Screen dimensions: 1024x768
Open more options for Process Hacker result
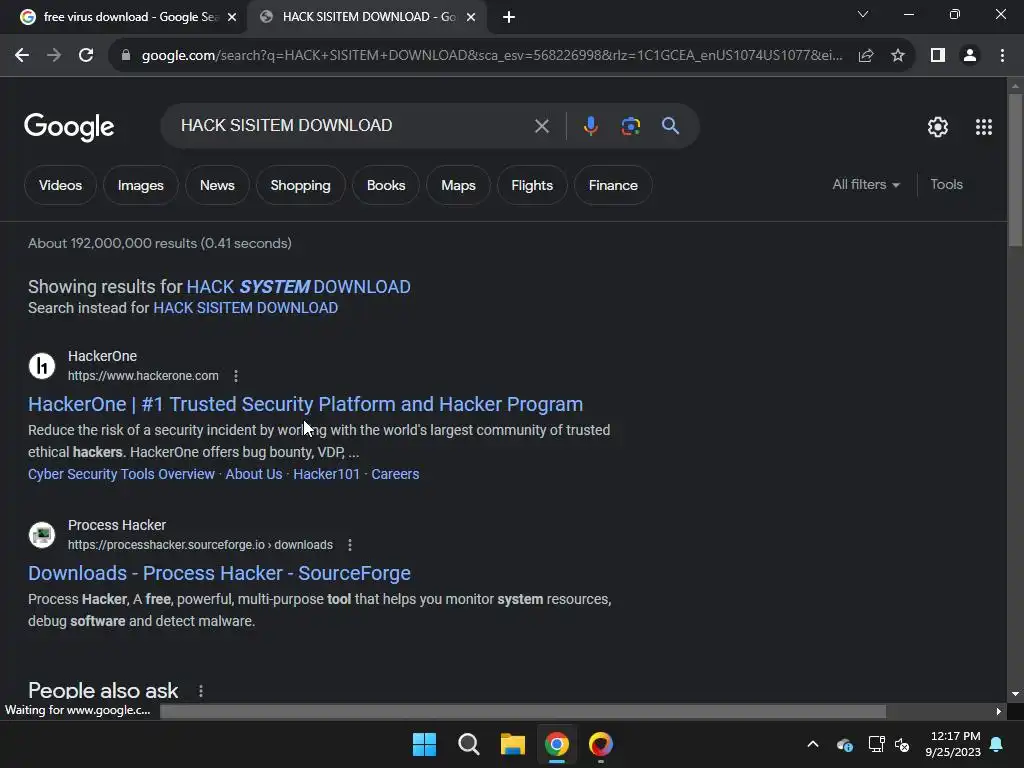point(350,545)
